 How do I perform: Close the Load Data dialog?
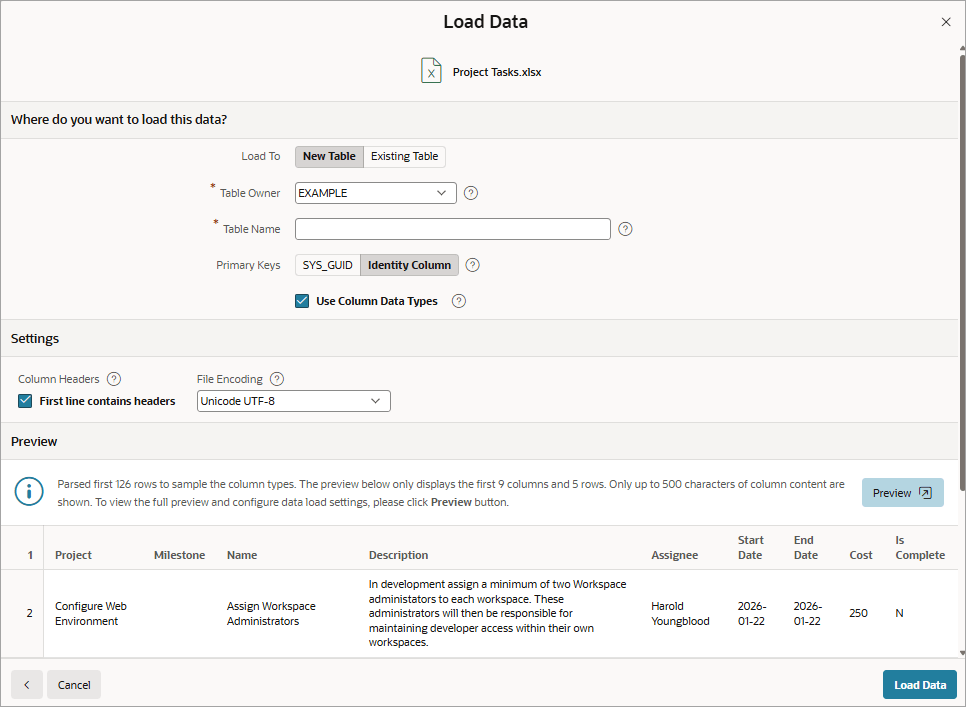(x=946, y=22)
